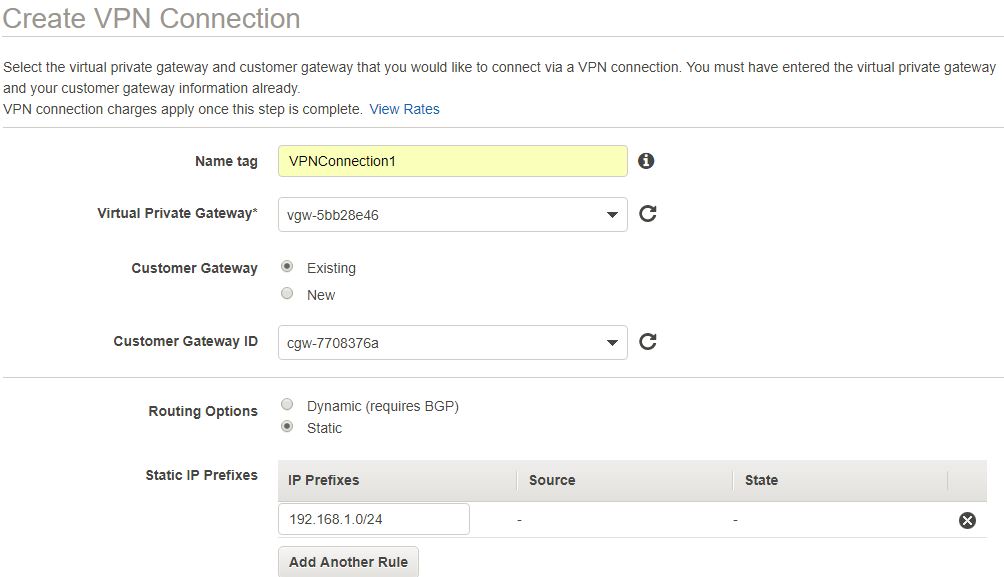
Task: Refresh the Customer Gateway ID list
Action: pyautogui.click(x=647, y=341)
